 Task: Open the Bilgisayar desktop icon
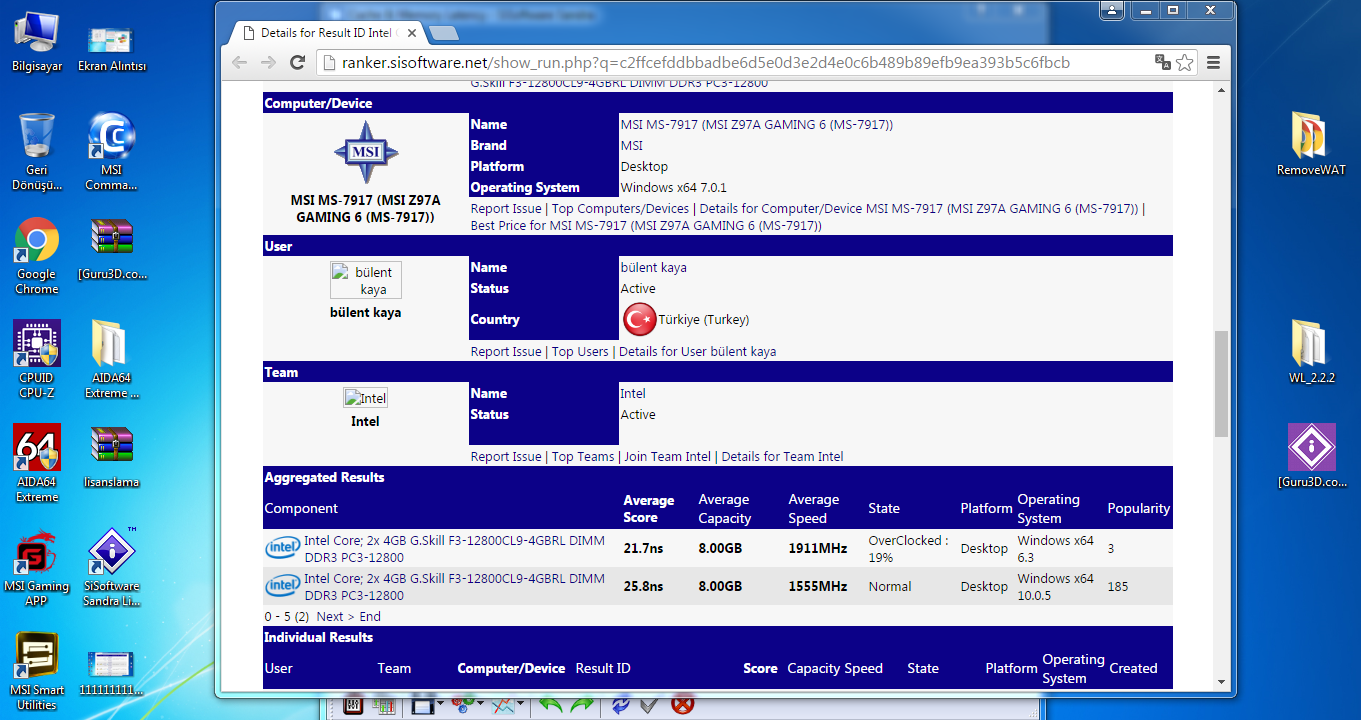(37, 40)
